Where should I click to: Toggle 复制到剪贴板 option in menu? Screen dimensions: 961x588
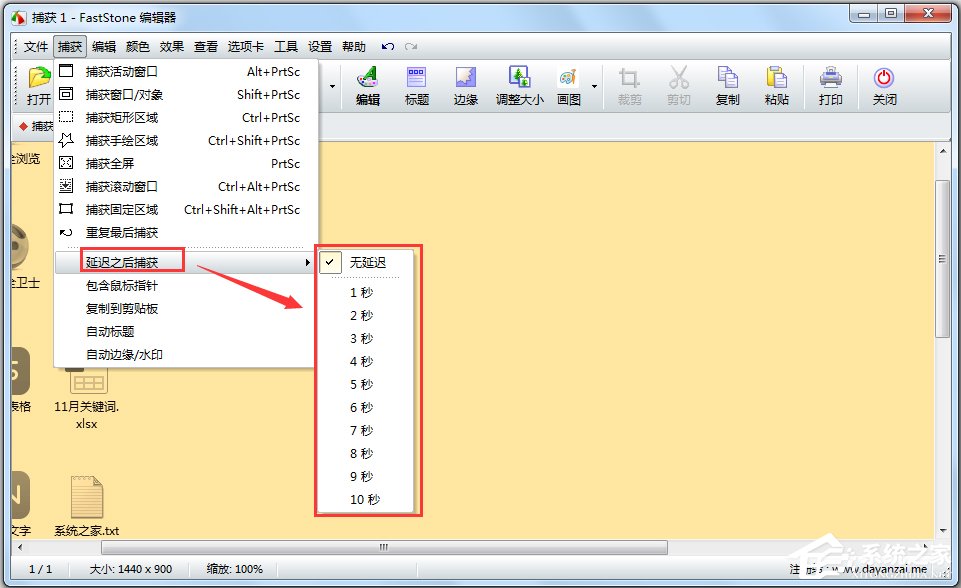122,309
